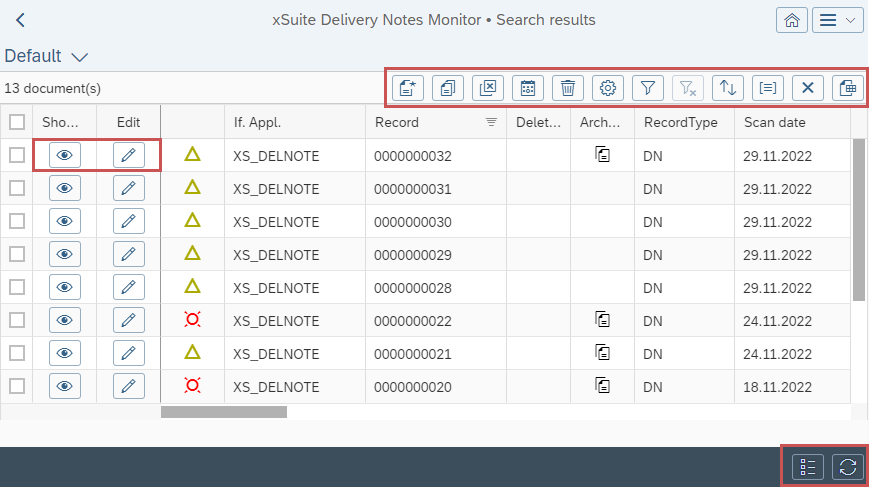The image size is (869, 487).
Task: Open the hamburger menu dropdown
Action: (x=837, y=20)
